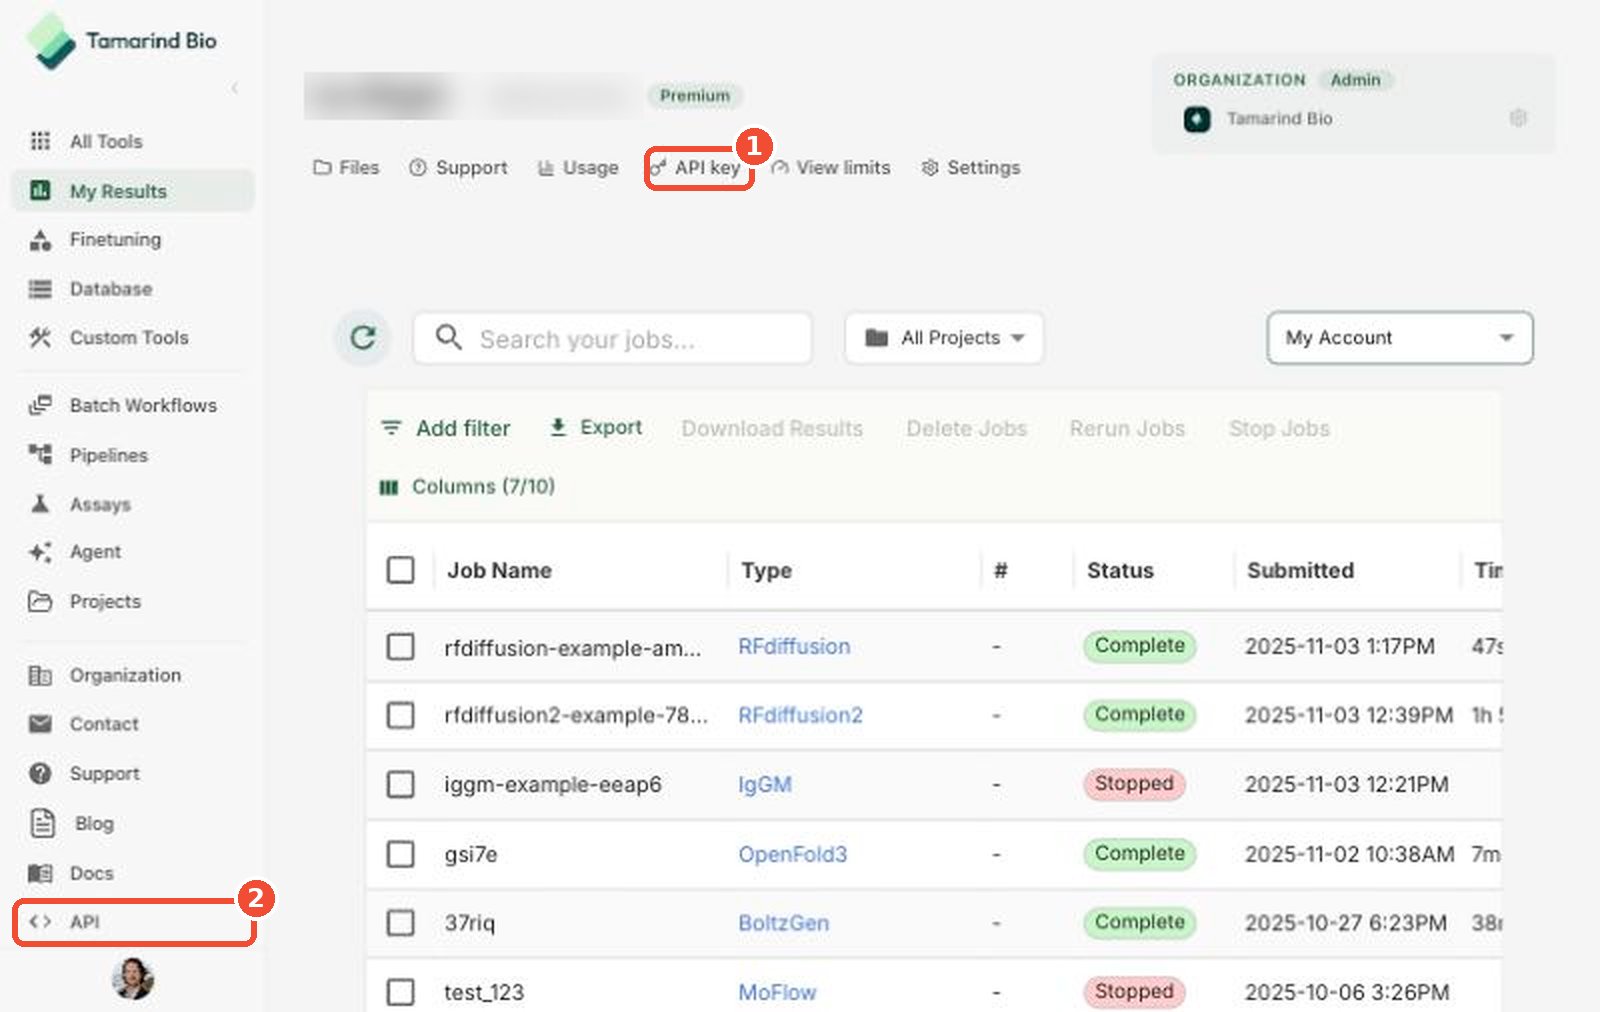Check the test_123 job row
This screenshot has height=1012, width=1600.
click(x=401, y=992)
